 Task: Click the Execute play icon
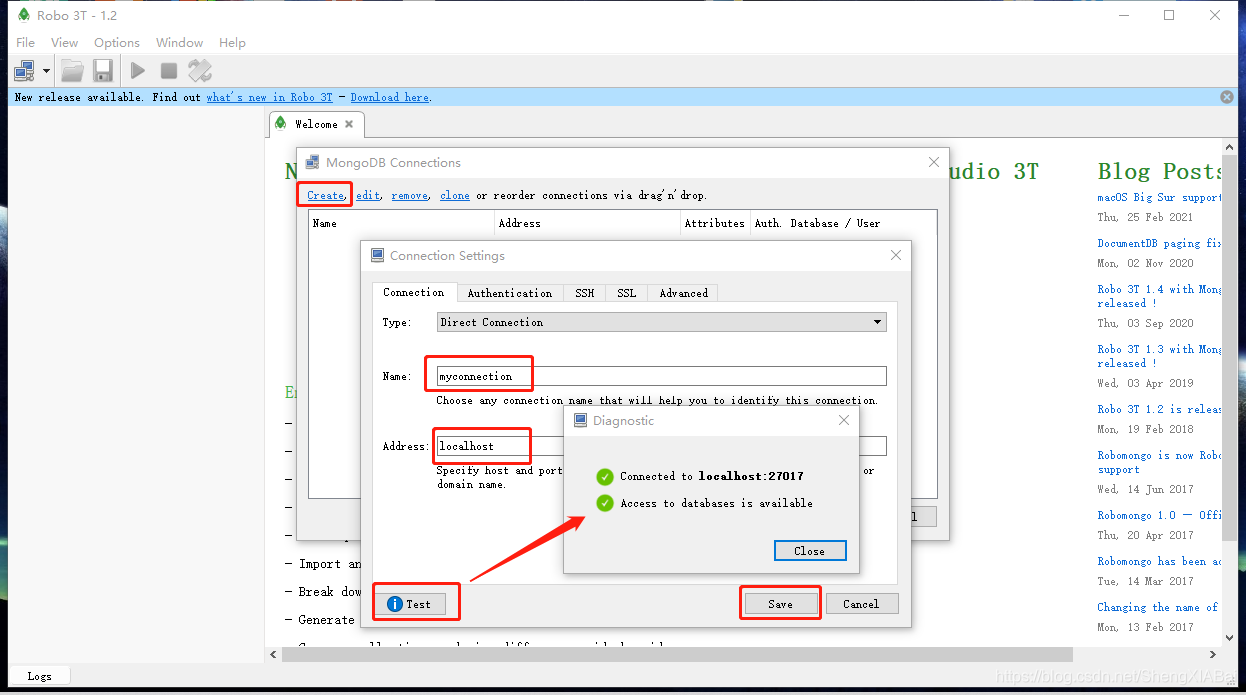[x=138, y=70]
